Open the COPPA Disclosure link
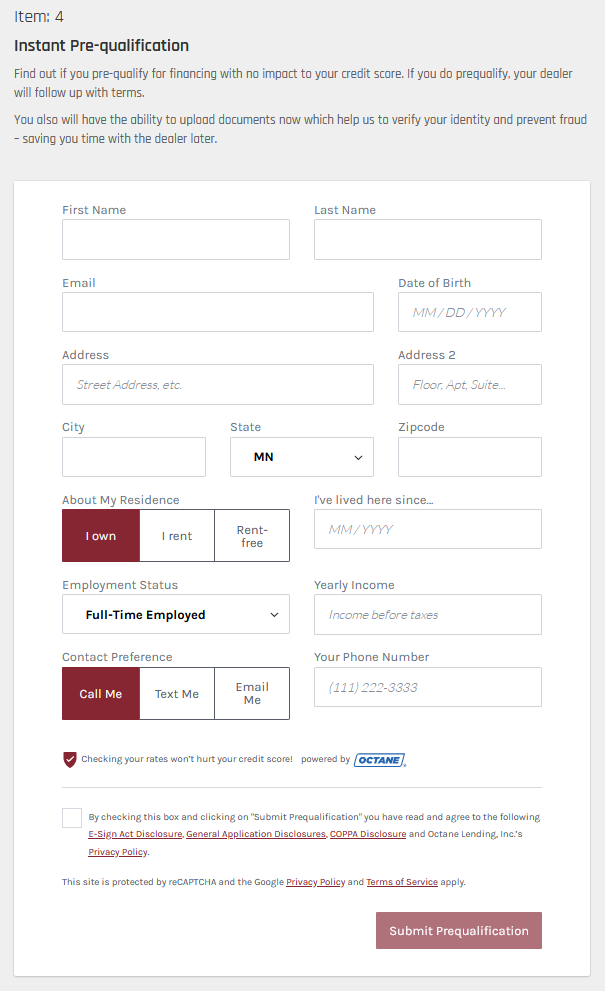This screenshot has height=991, width=605. (x=368, y=834)
